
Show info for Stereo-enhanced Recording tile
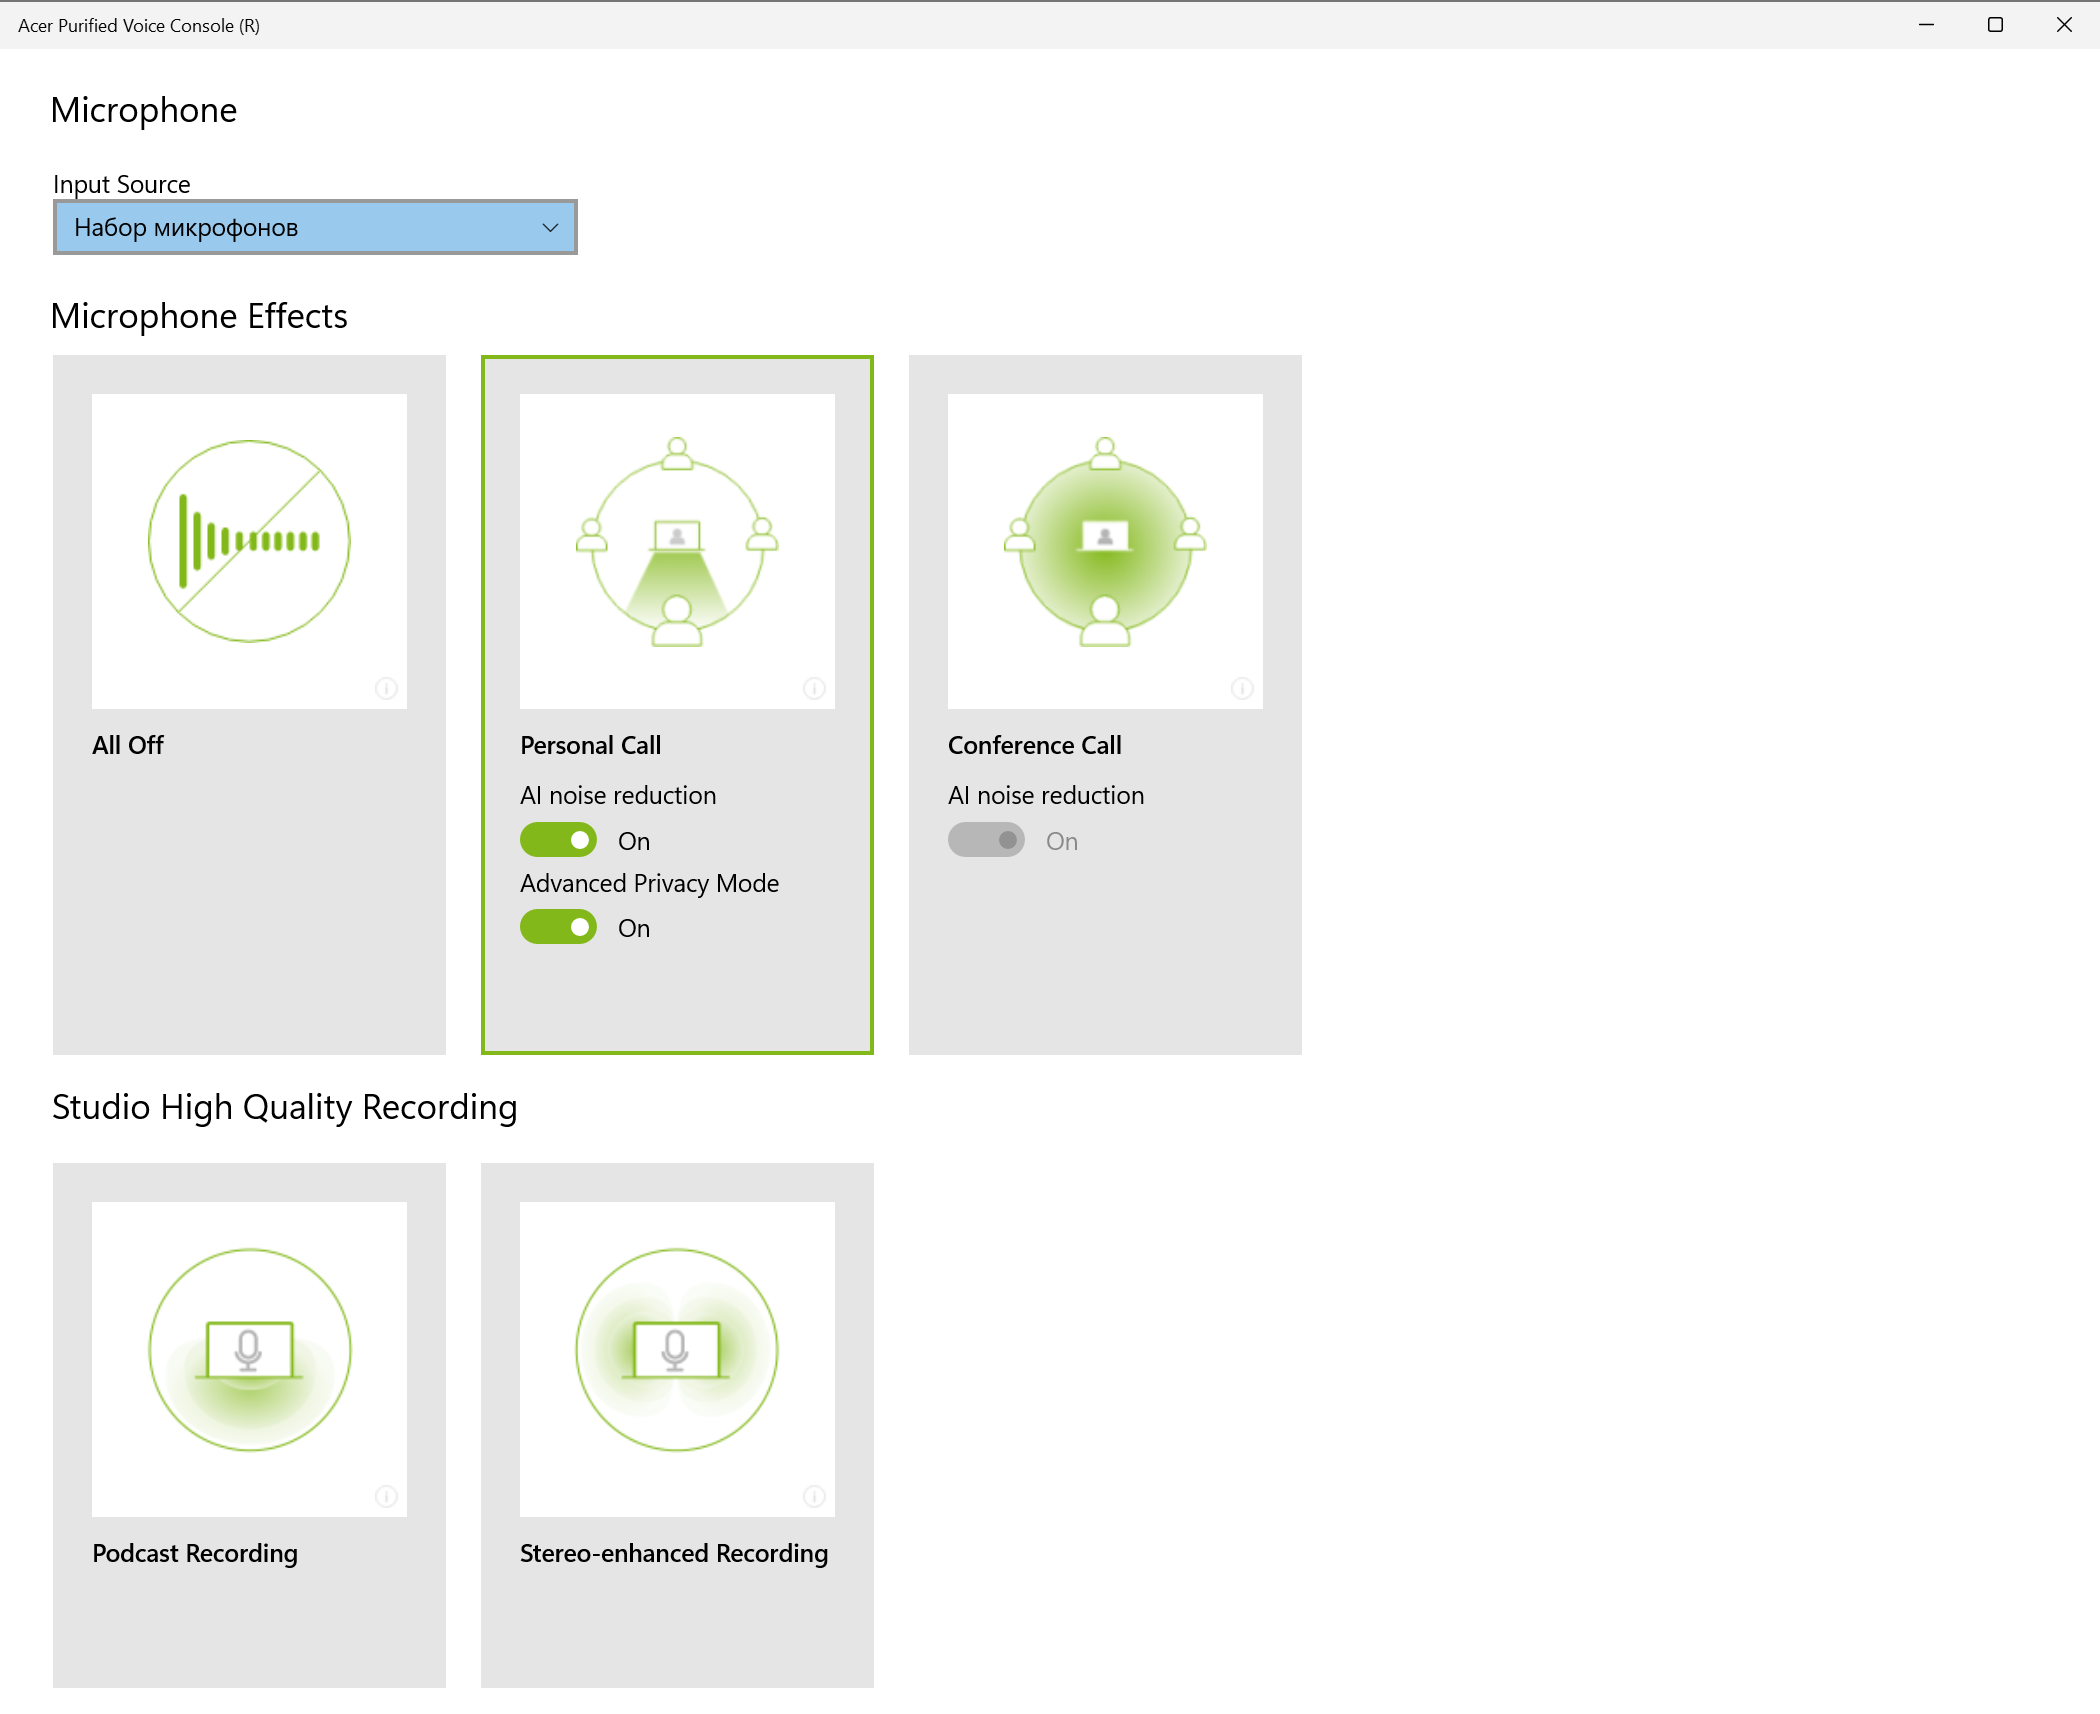814,1496
